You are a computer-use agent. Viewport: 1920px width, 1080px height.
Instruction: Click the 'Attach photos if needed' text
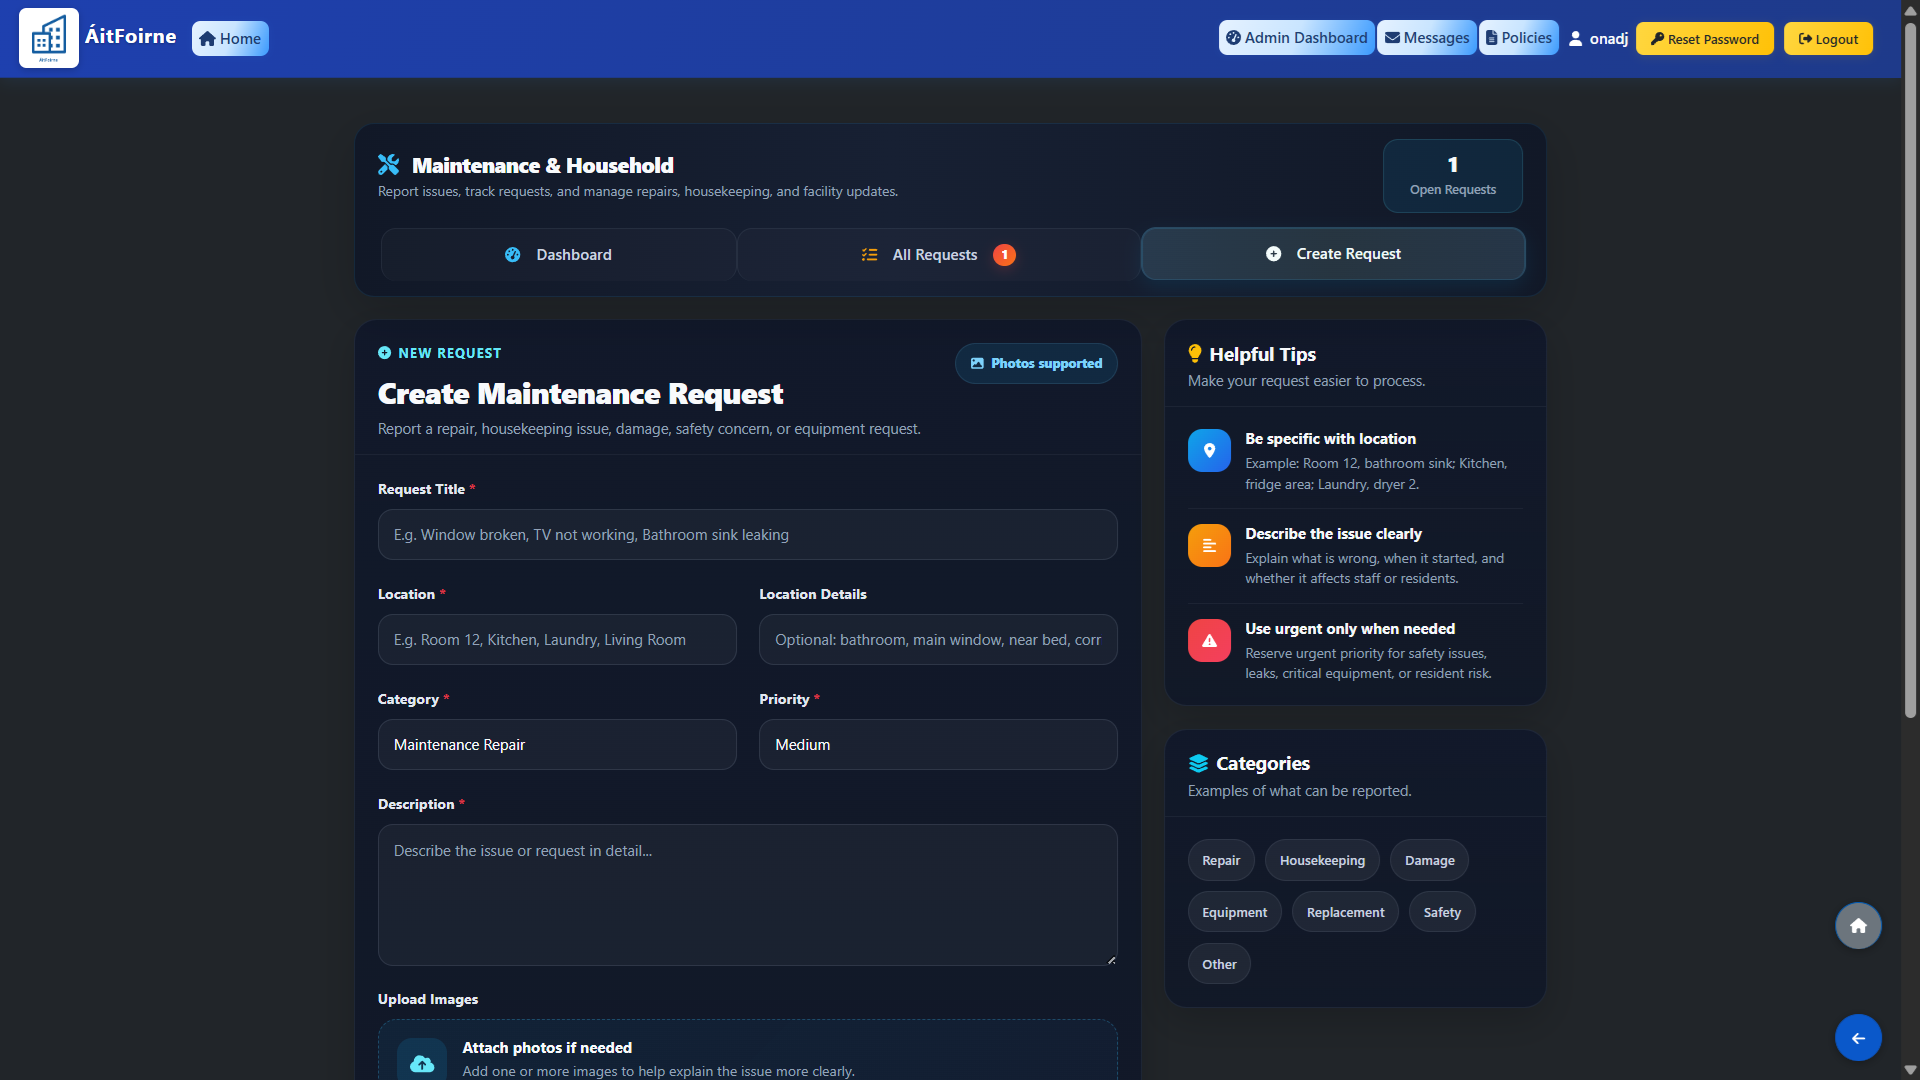[546, 1048]
